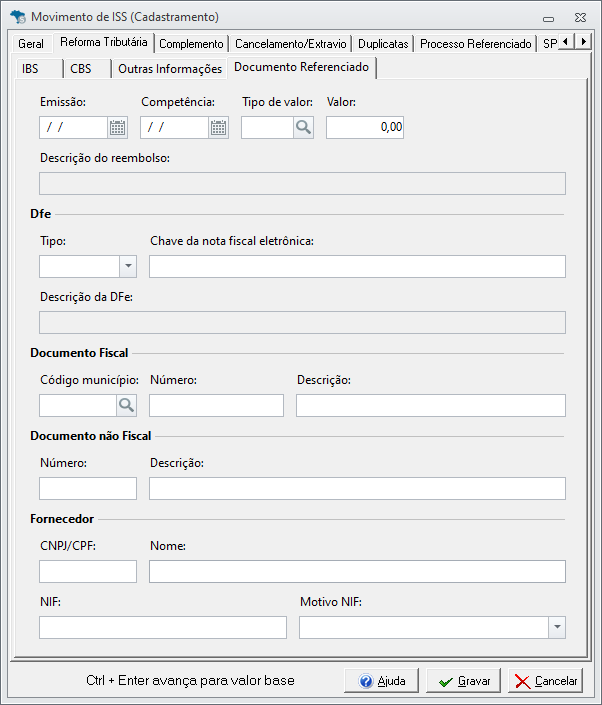Open the Complemento tab
This screenshot has height=705, width=602.
coord(191,44)
